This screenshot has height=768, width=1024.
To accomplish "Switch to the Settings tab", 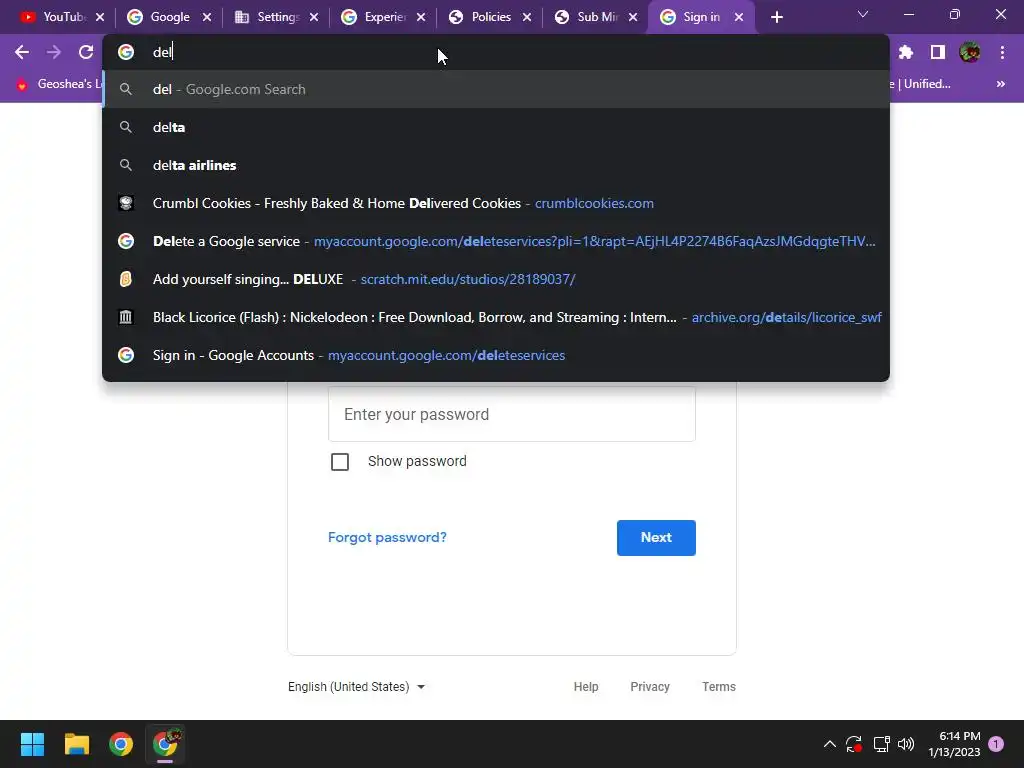I will [x=268, y=17].
